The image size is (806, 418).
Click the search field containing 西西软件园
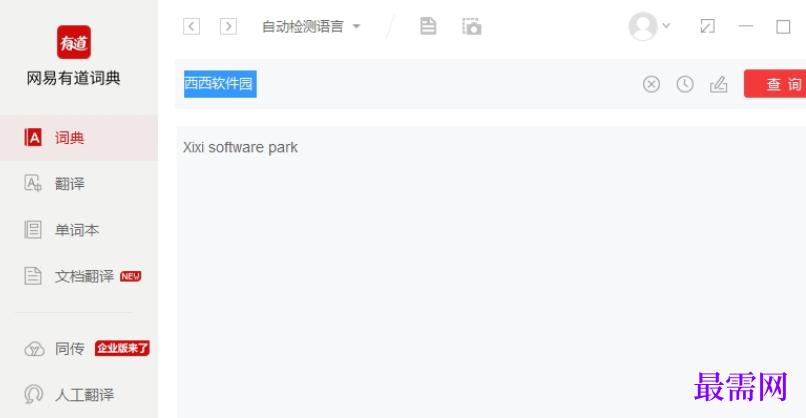406,84
